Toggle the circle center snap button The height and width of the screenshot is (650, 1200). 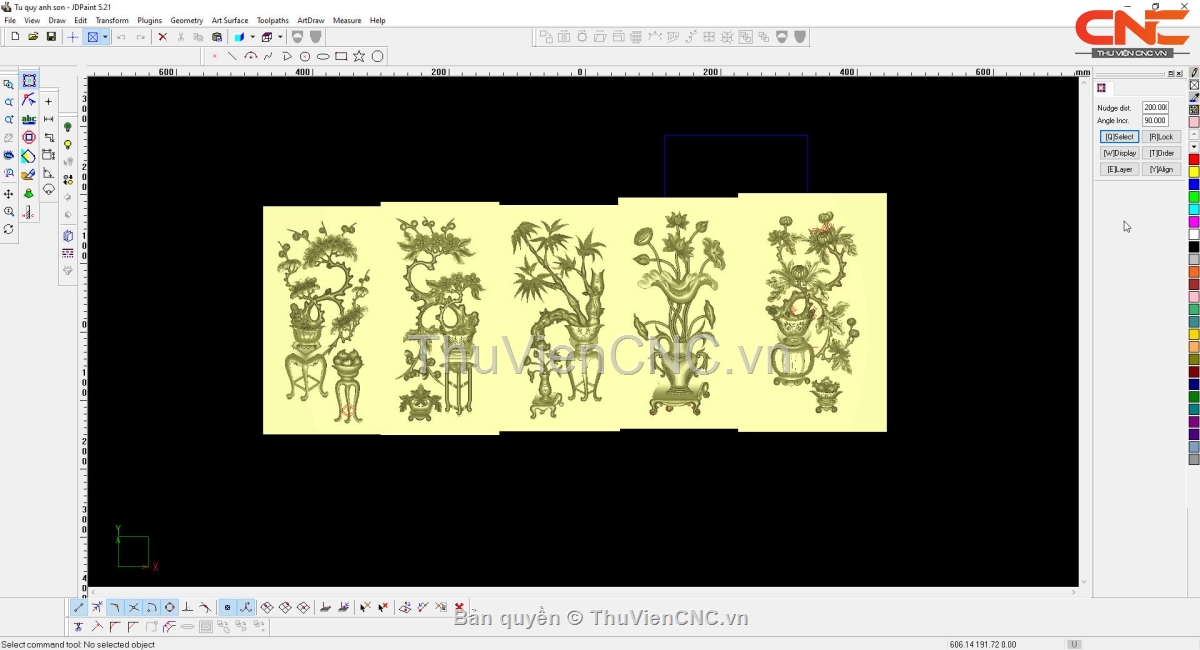(x=169, y=607)
